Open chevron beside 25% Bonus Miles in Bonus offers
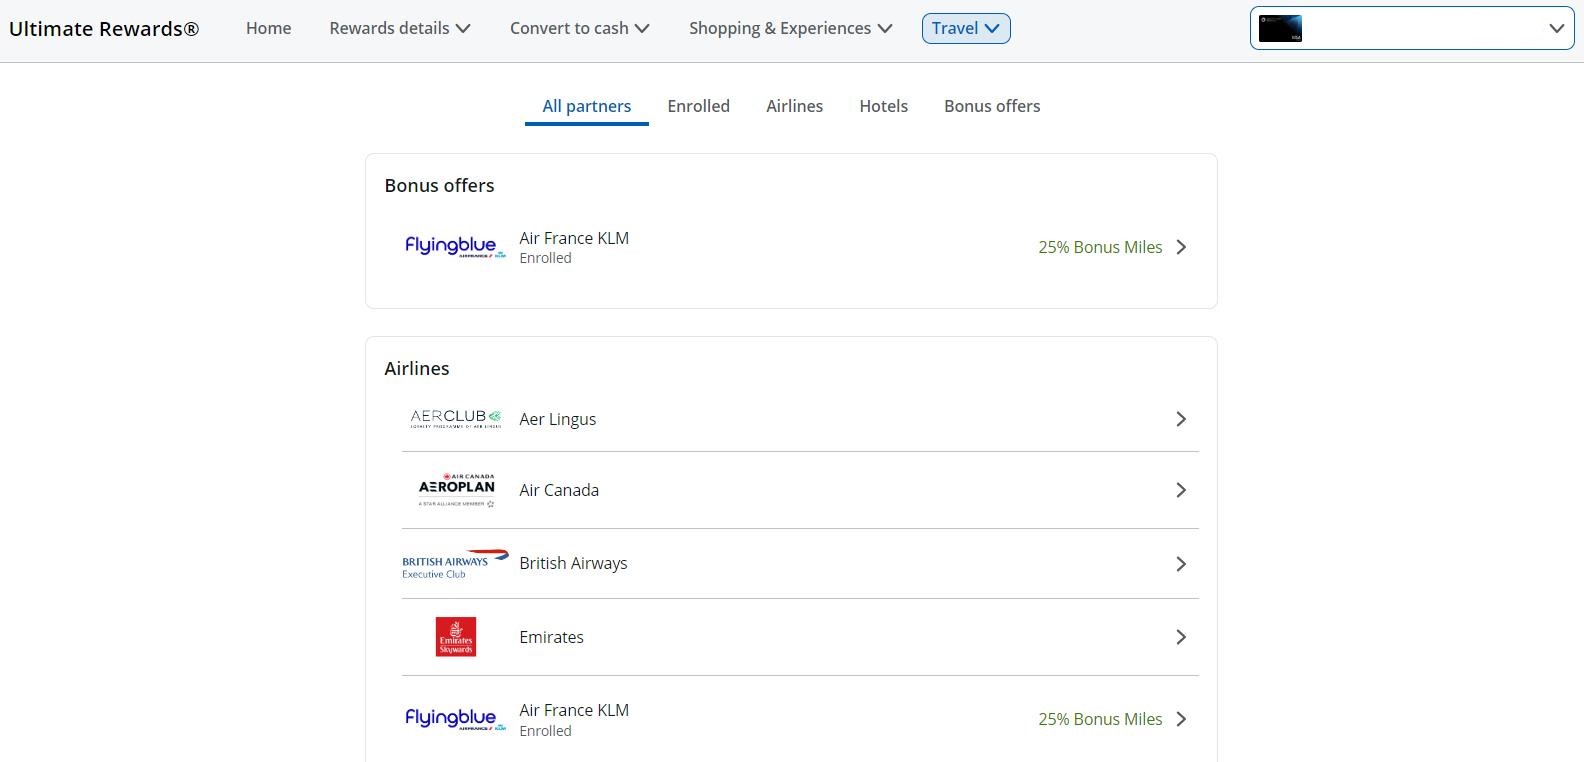The image size is (1584, 762). point(1181,247)
